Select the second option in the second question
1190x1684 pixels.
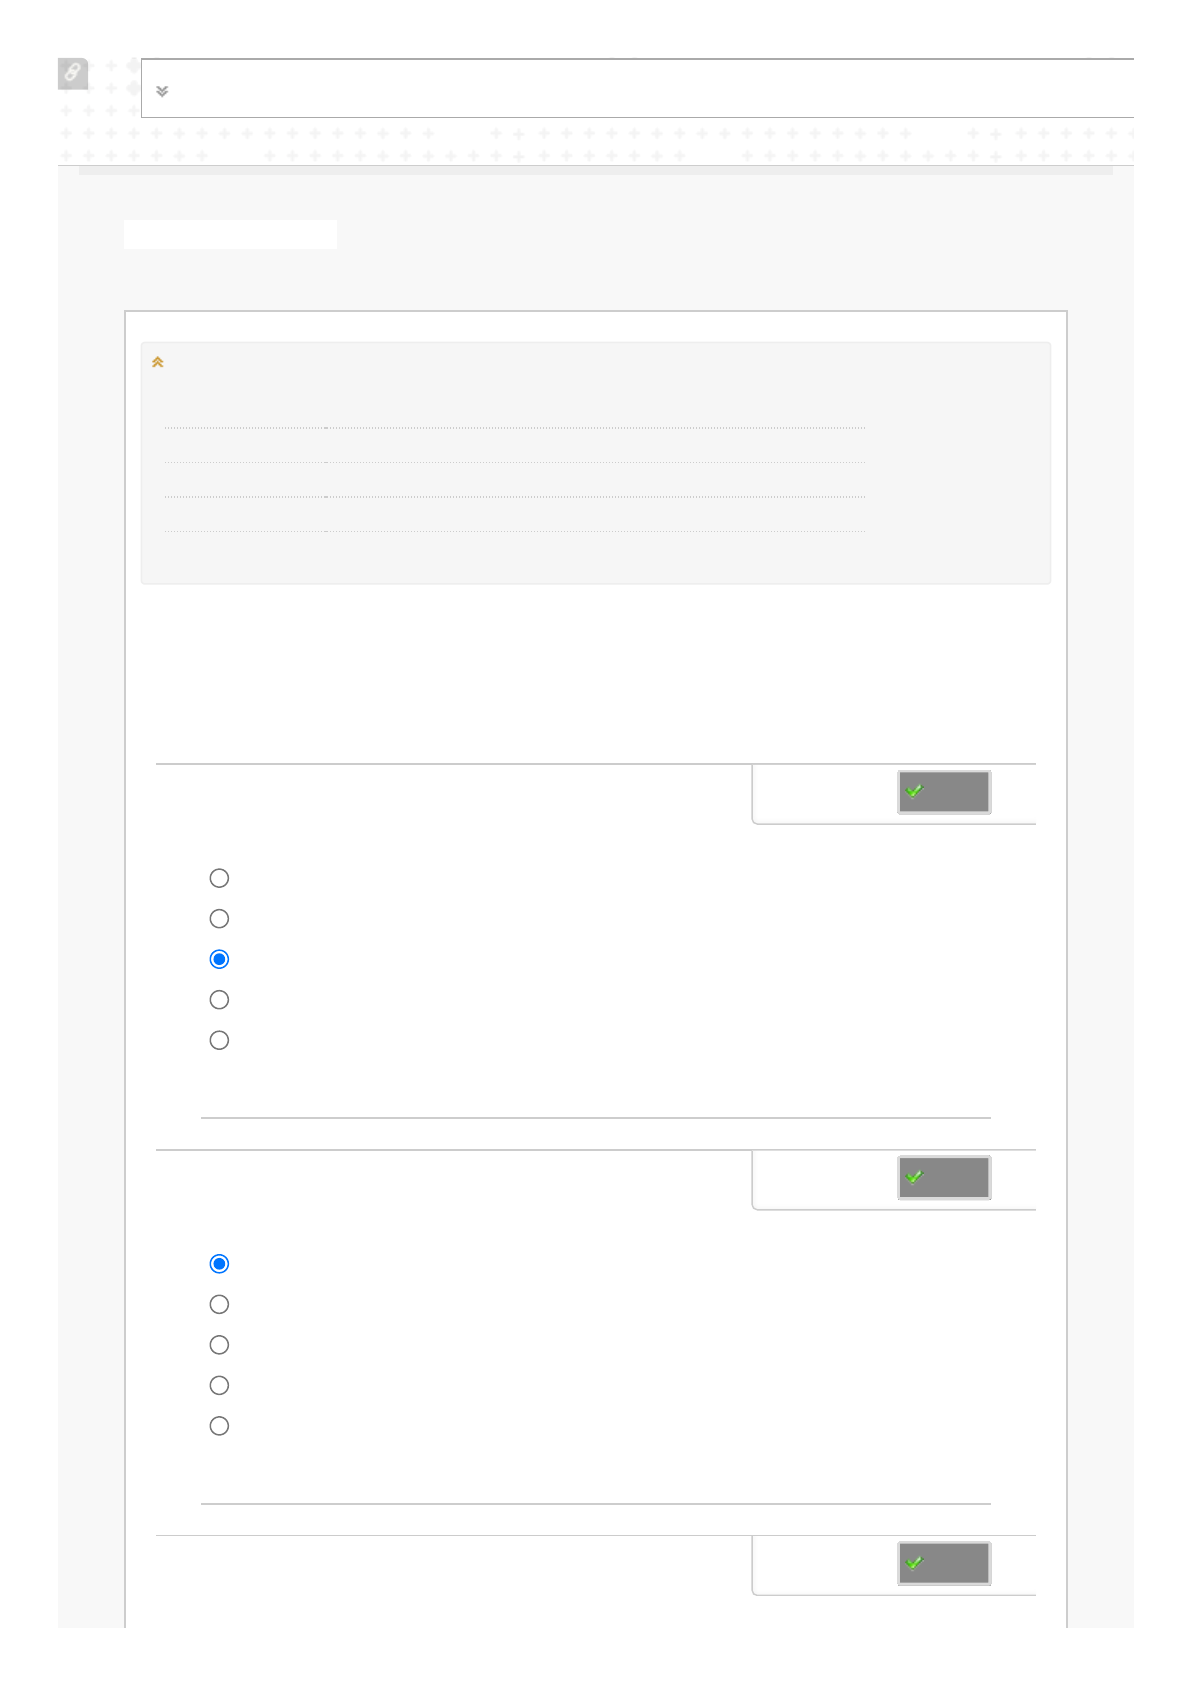click(x=219, y=1304)
